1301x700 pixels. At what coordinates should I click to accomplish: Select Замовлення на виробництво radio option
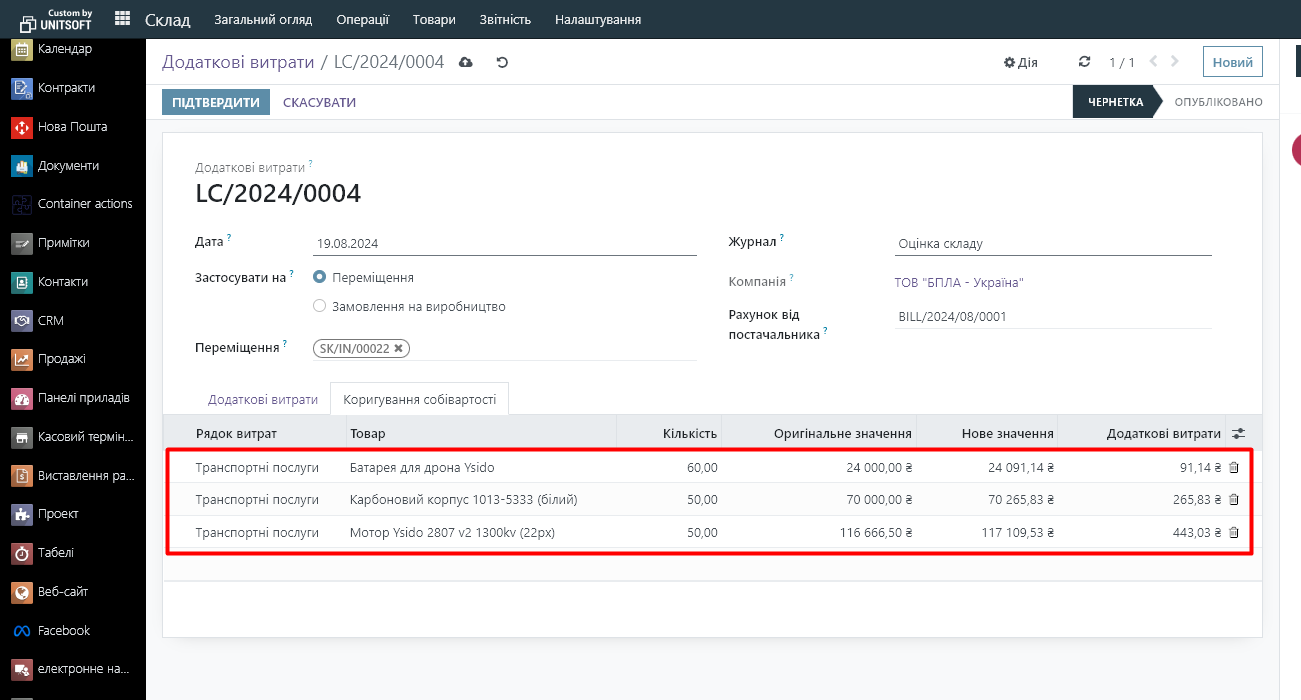[320, 306]
